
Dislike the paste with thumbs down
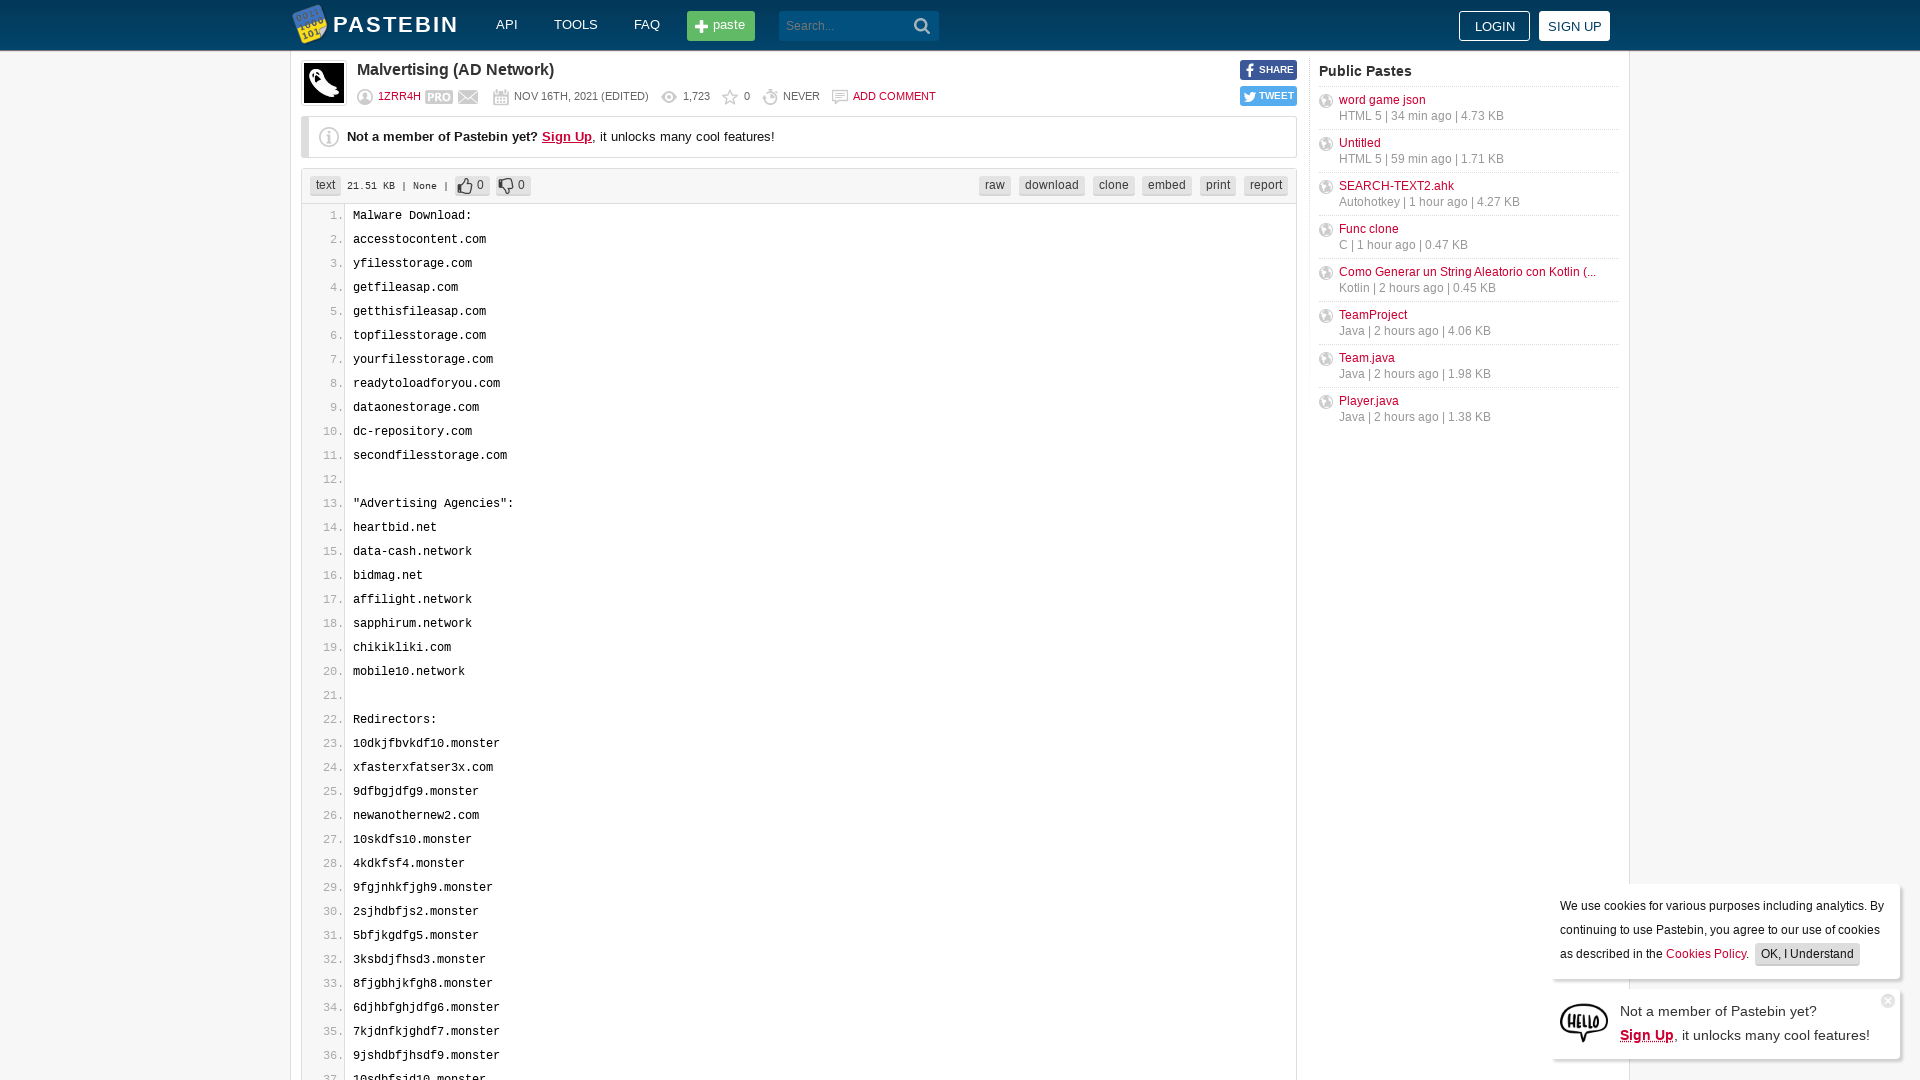[513, 186]
